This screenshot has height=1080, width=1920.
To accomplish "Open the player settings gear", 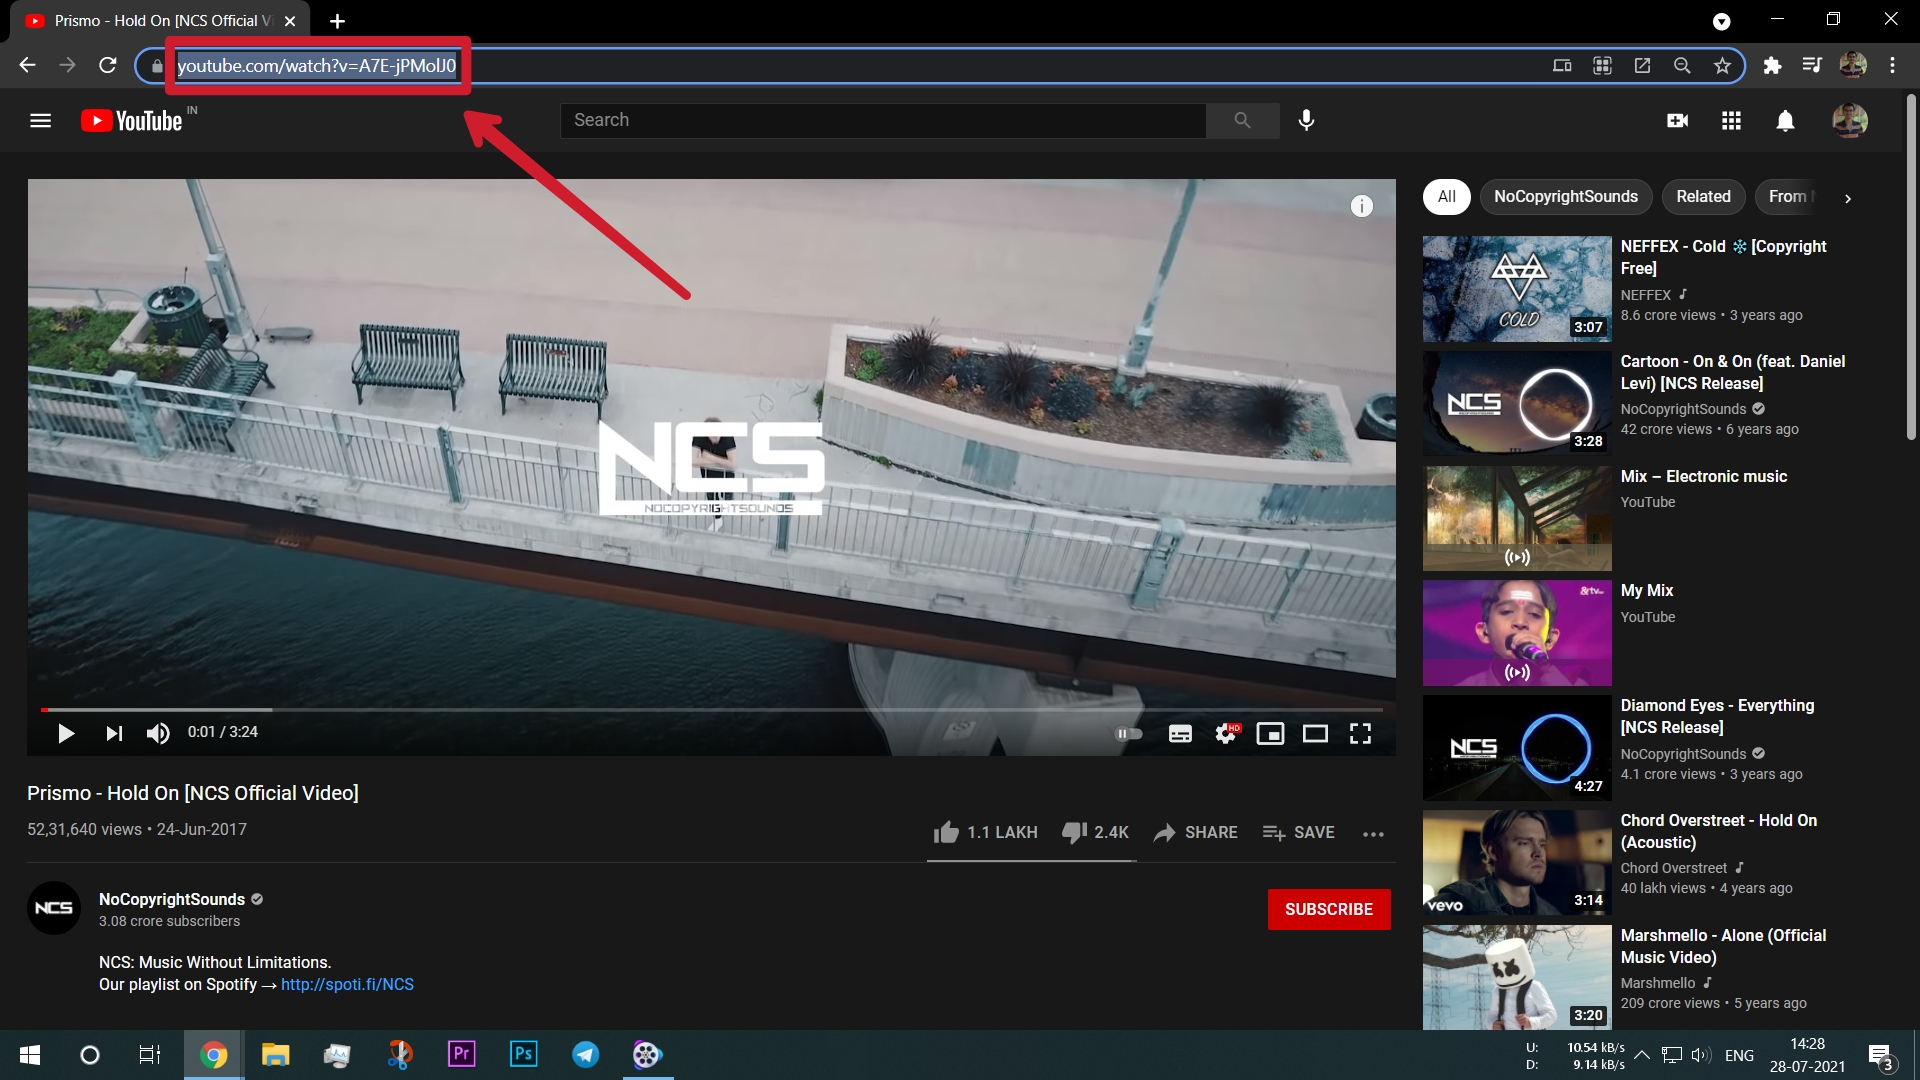I will [1226, 733].
